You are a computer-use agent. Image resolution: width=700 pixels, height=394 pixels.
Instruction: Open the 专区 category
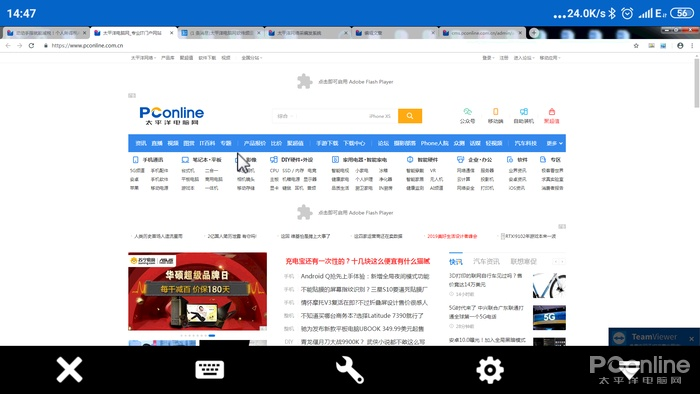tap(550, 159)
